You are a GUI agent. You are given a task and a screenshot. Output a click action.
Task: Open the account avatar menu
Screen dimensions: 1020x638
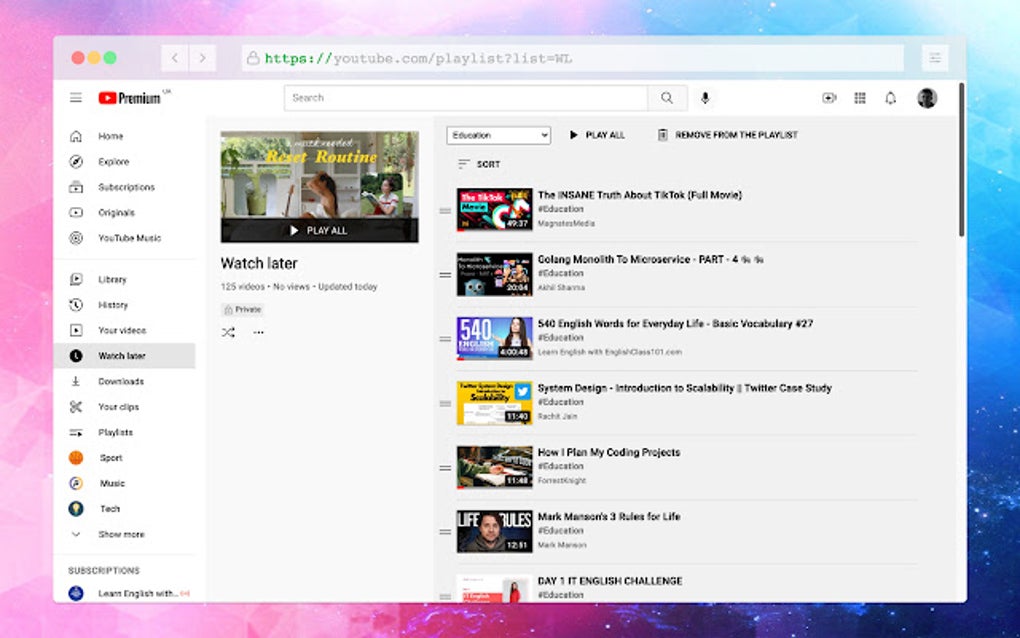pos(927,98)
